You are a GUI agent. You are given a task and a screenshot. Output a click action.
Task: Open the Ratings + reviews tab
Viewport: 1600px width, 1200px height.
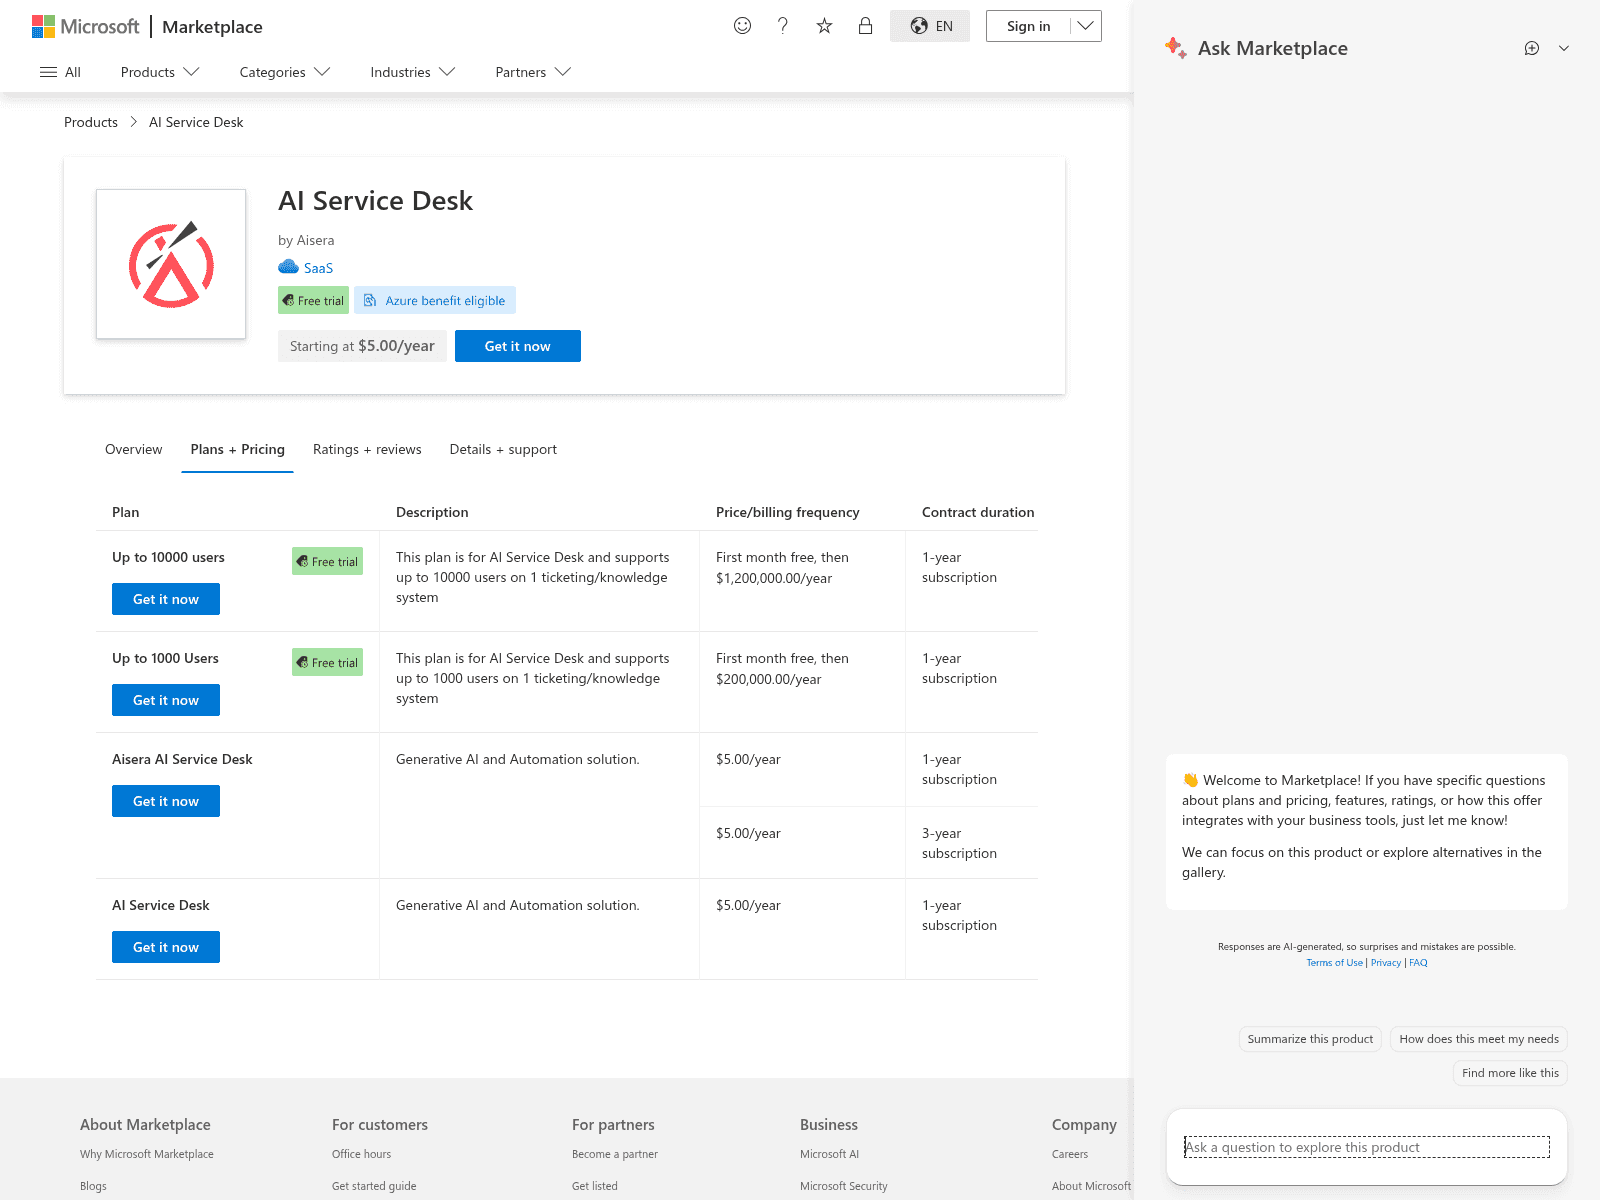pyautogui.click(x=367, y=449)
